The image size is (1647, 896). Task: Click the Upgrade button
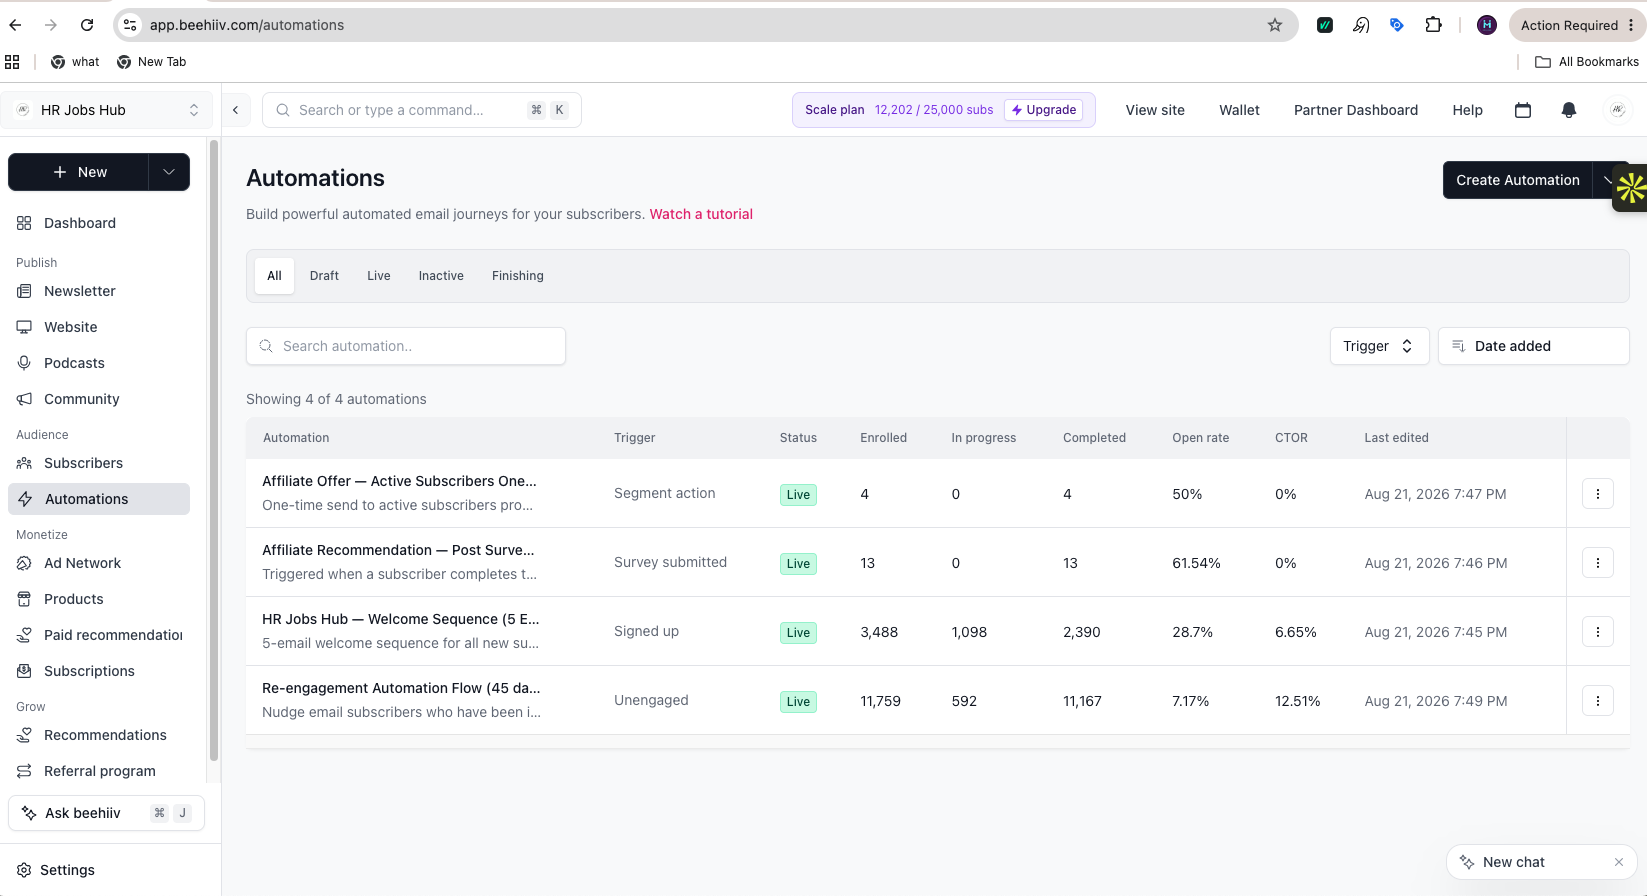[1044, 110]
